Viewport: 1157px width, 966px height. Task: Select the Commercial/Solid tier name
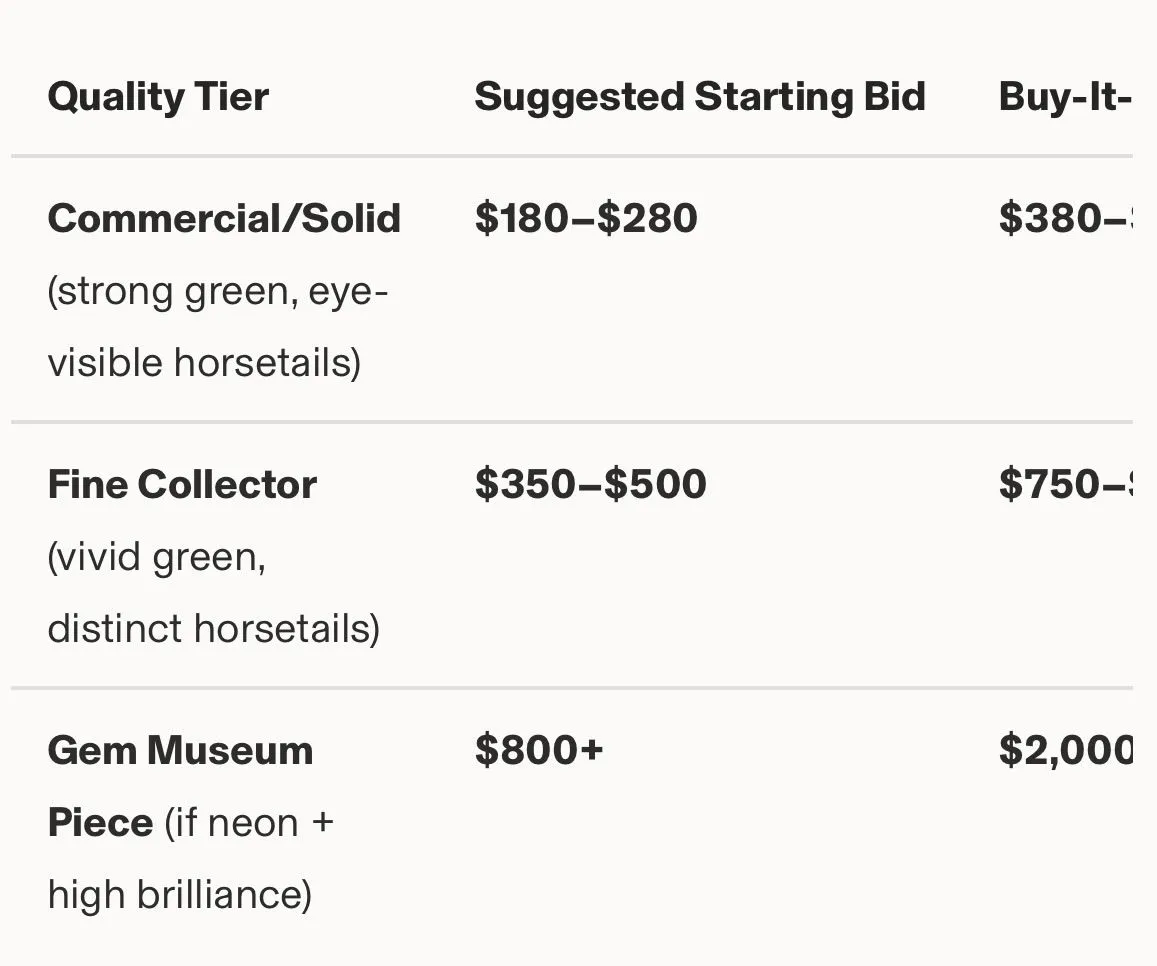coord(224,218)
